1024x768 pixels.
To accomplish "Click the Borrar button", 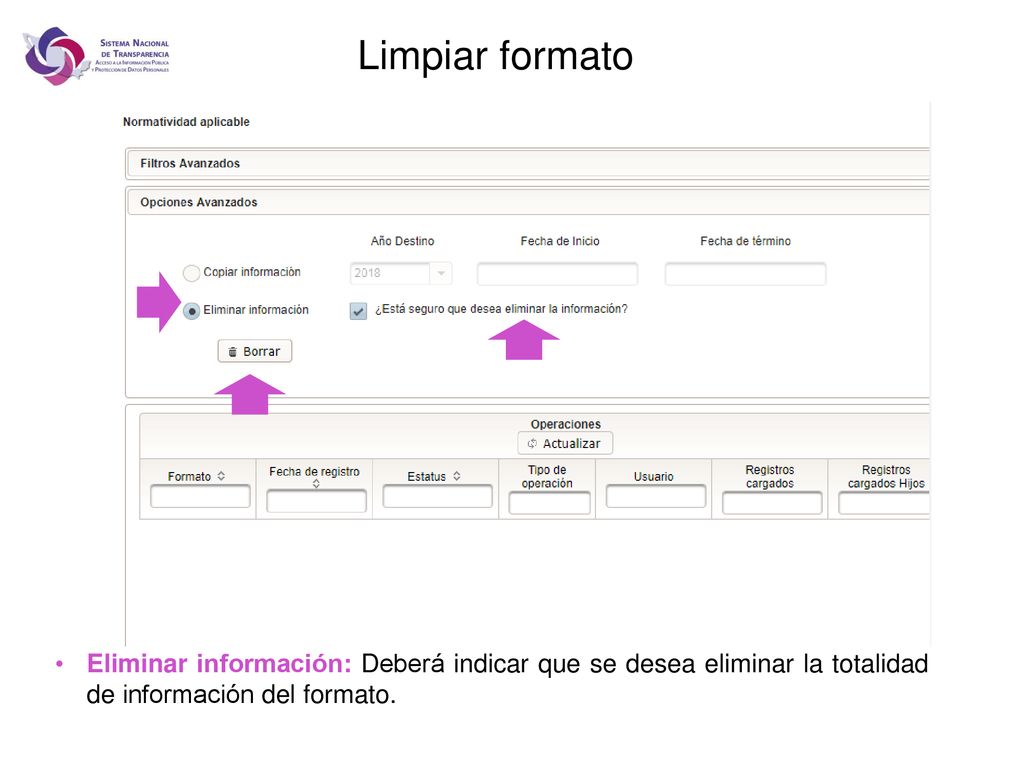I will 255,351.
